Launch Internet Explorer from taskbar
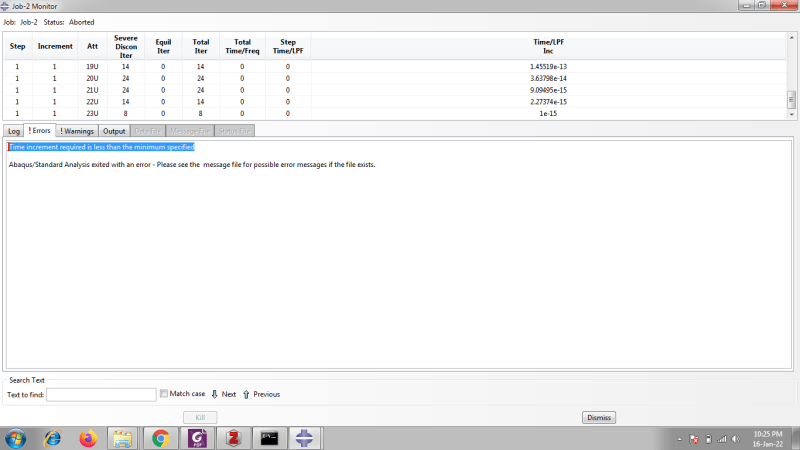 coord(53,438)
